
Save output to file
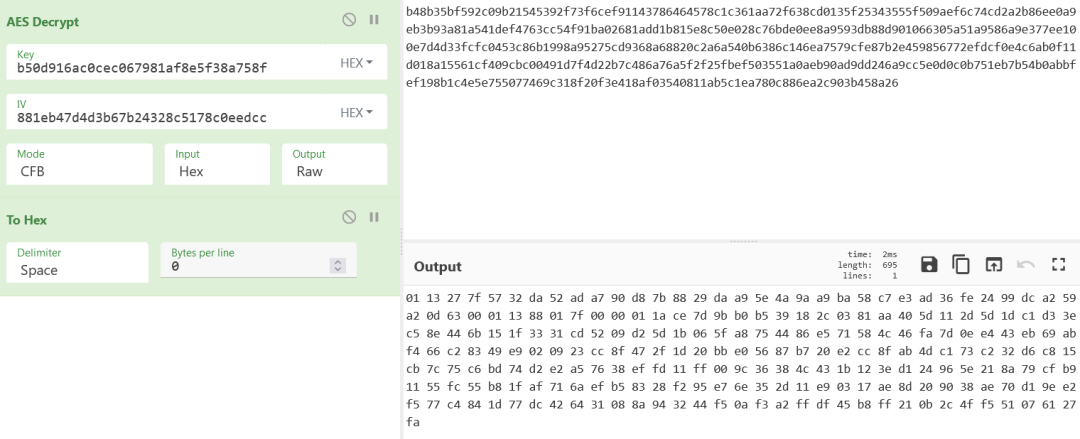[928, 264]
